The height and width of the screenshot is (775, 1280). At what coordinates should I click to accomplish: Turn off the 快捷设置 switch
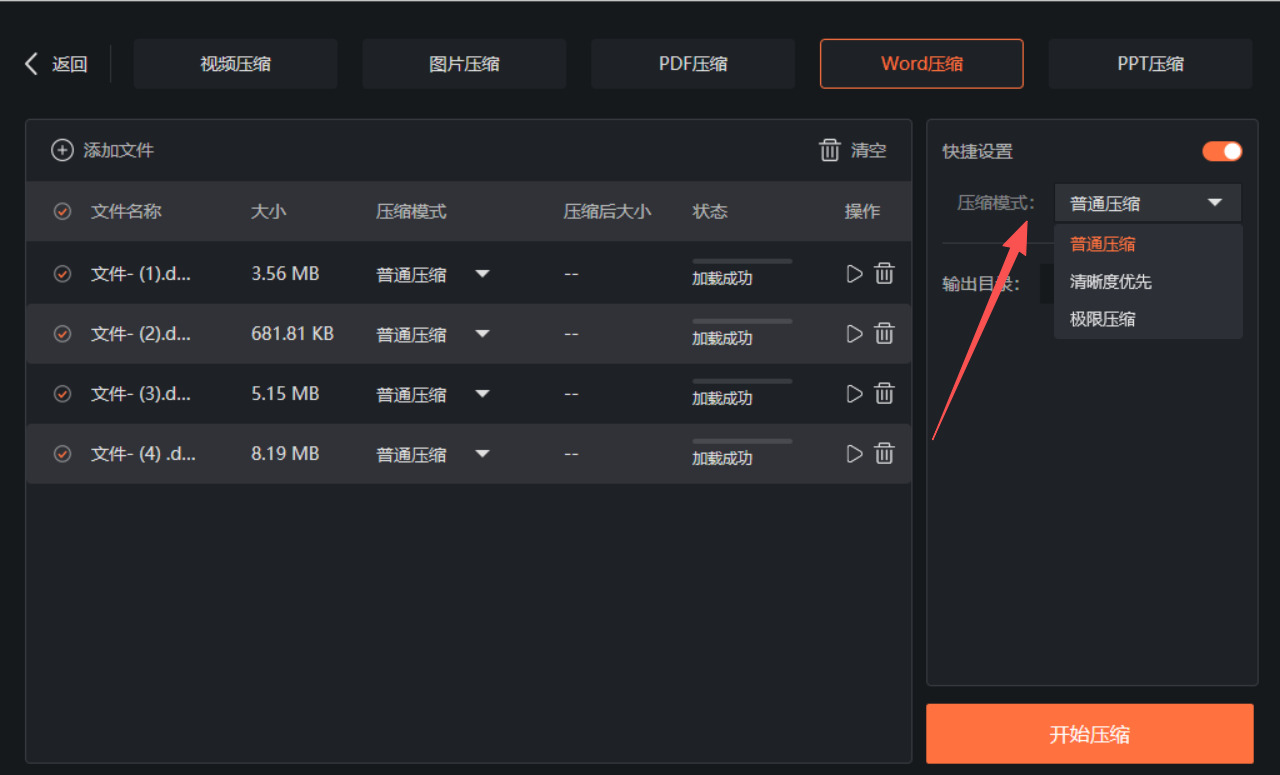pyautogui.click(x=1222, y=151)
